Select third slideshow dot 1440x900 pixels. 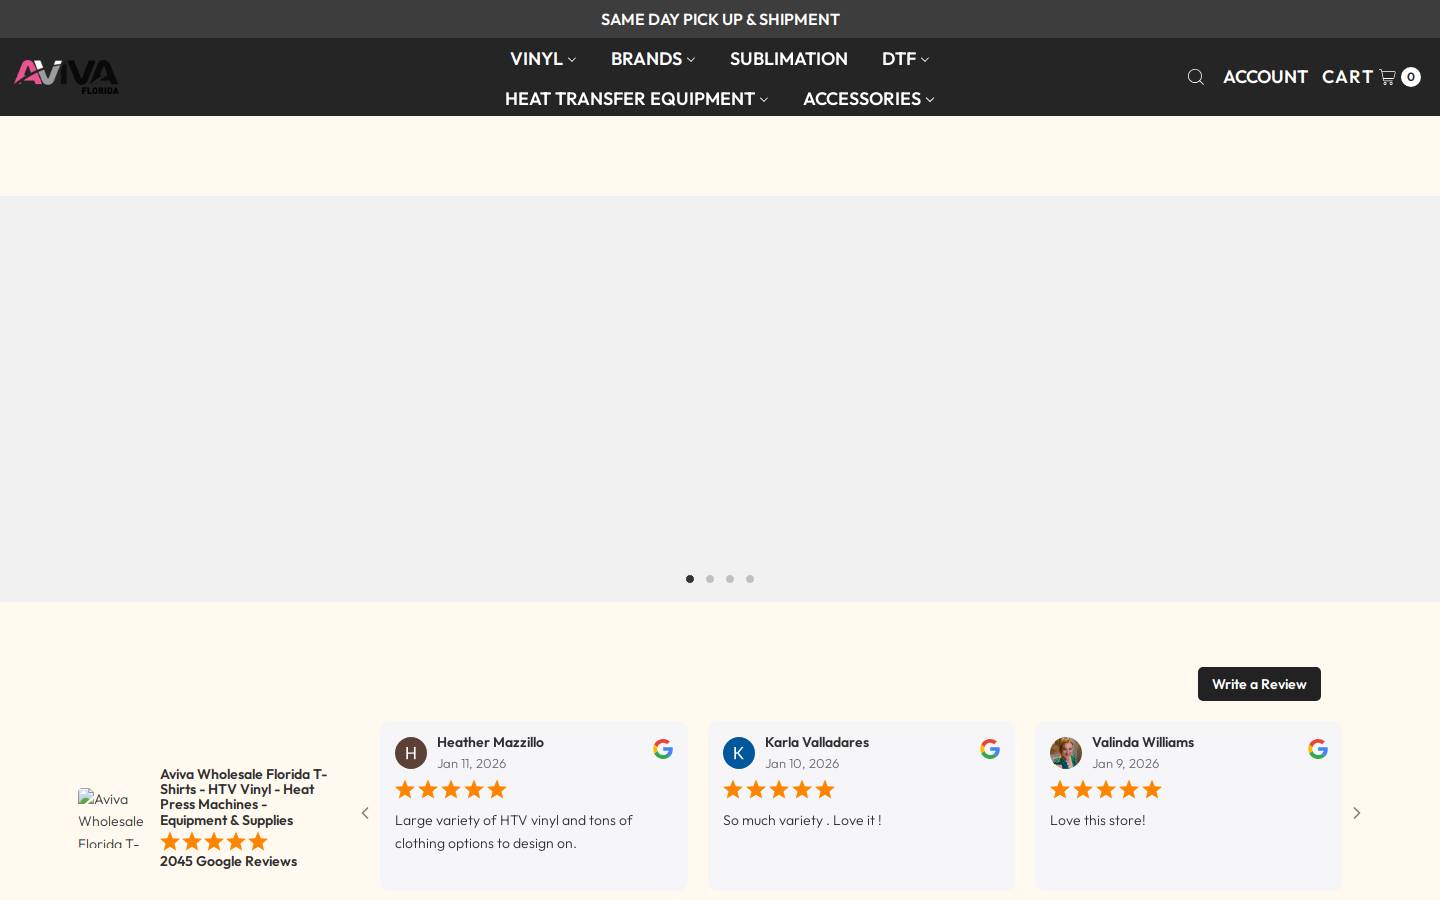(730, 579)
